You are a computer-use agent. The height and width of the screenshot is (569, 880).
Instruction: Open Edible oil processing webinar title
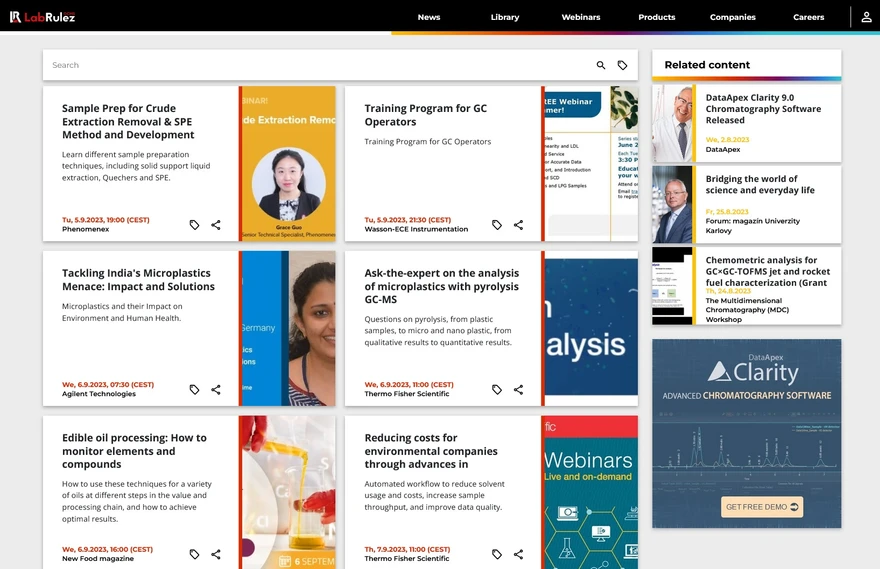[x=134, y=451]
